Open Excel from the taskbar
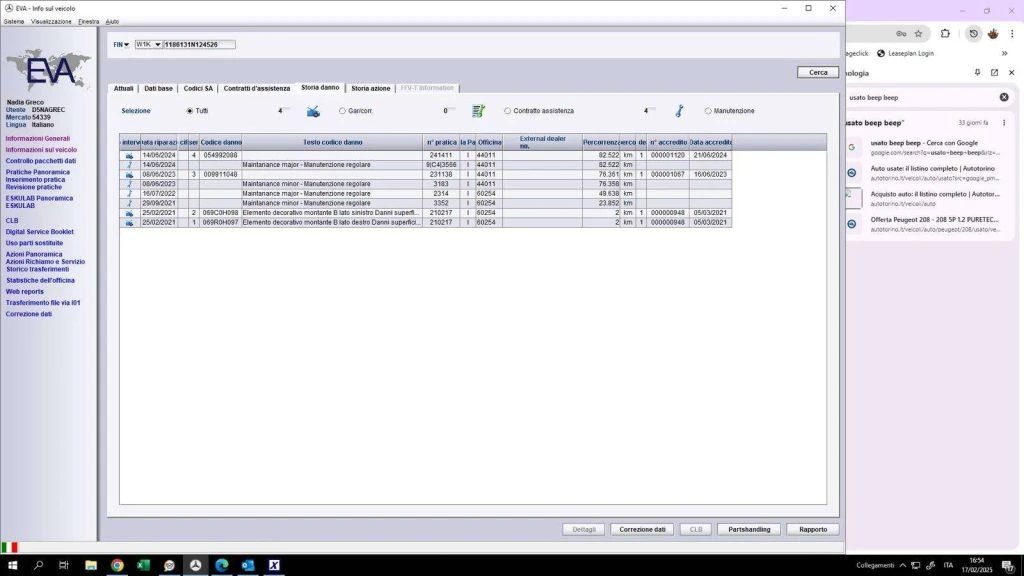1024x576 pixels. (143, 565)
